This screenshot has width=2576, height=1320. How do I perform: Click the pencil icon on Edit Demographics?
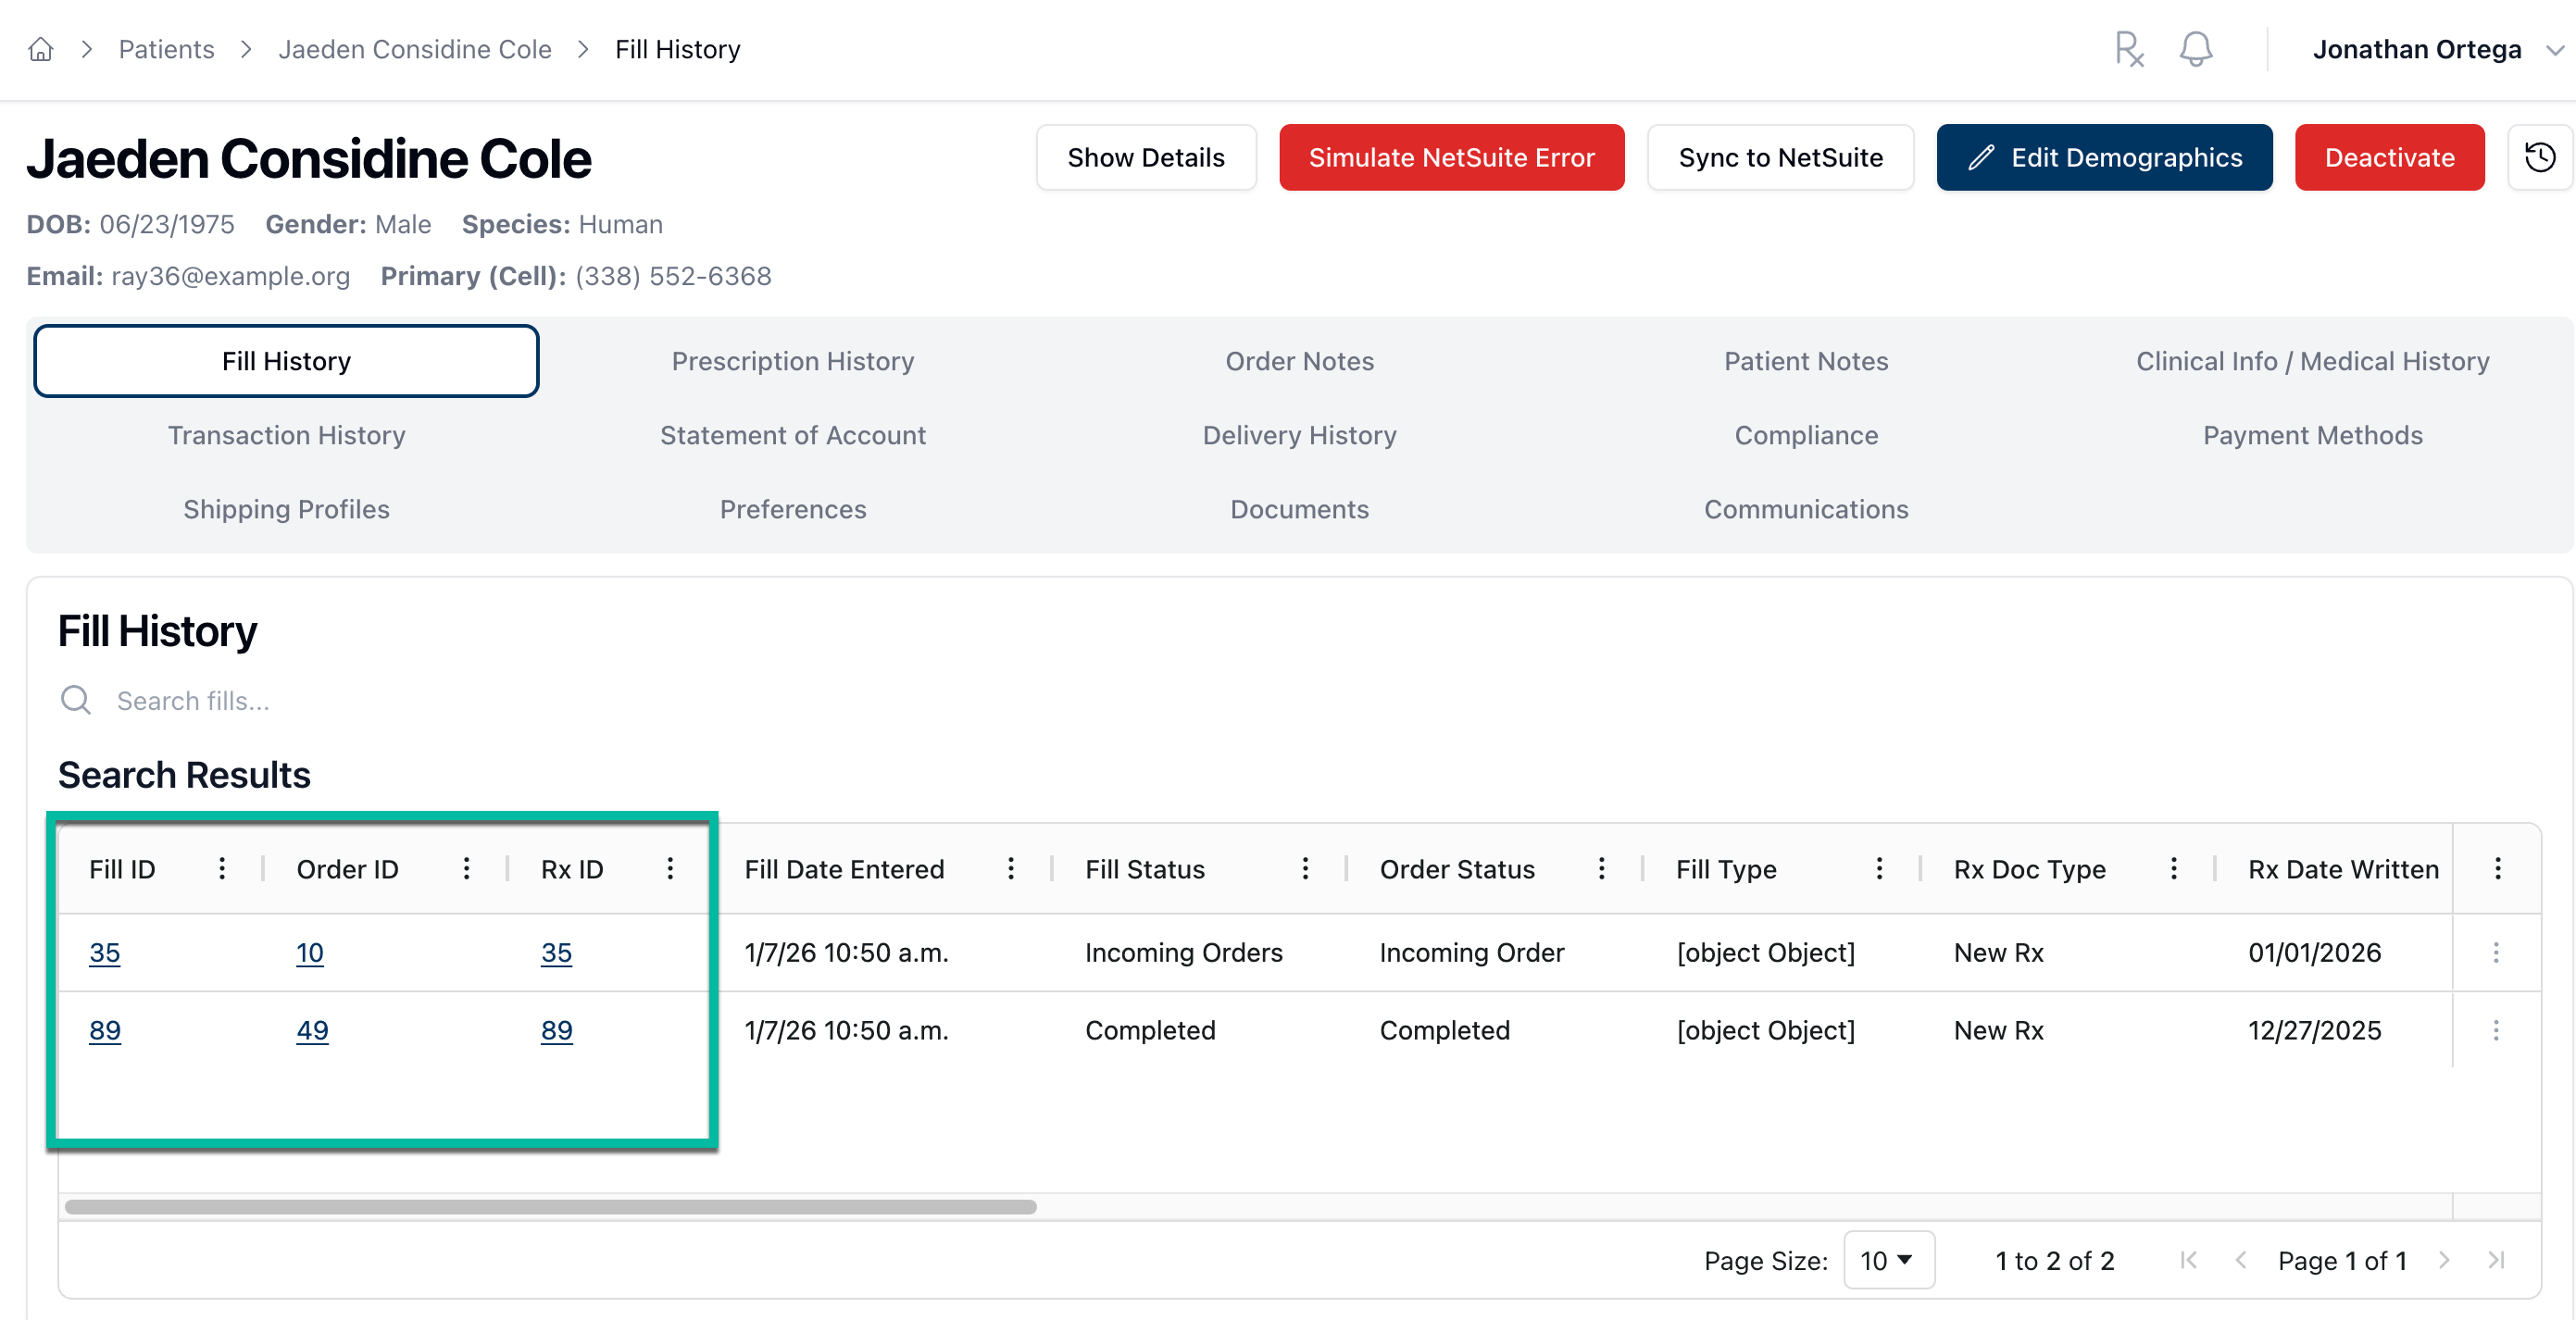(x=1982, y=157)
